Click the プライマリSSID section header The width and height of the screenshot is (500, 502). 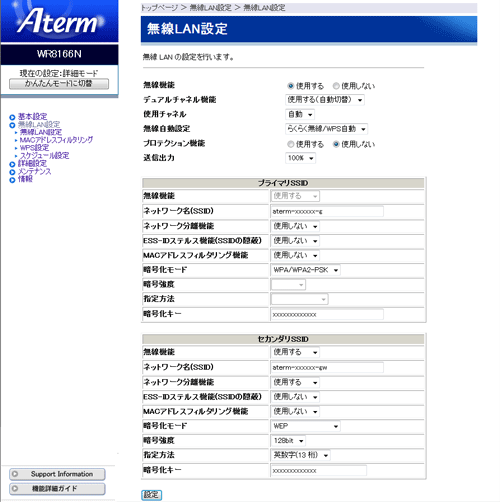283,183
